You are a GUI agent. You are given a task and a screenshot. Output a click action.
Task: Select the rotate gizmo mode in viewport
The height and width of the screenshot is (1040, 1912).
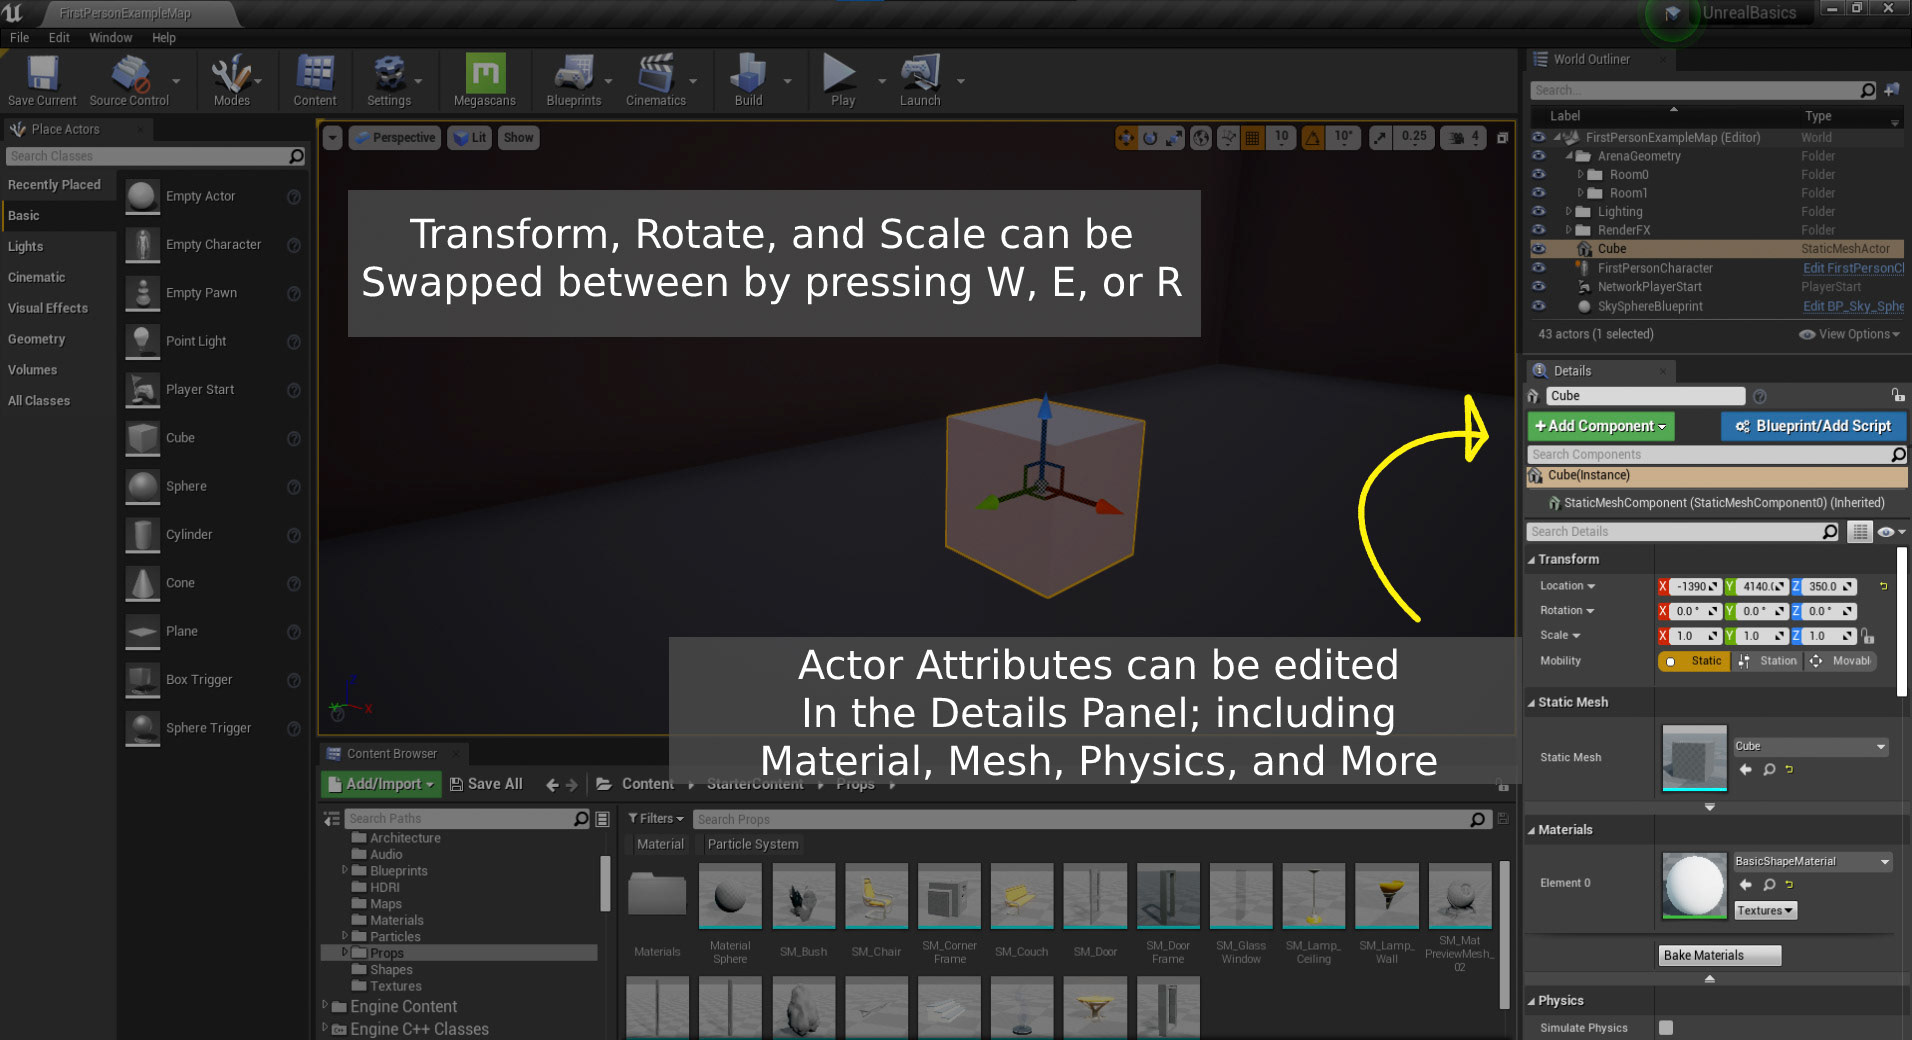(1150, 138)
